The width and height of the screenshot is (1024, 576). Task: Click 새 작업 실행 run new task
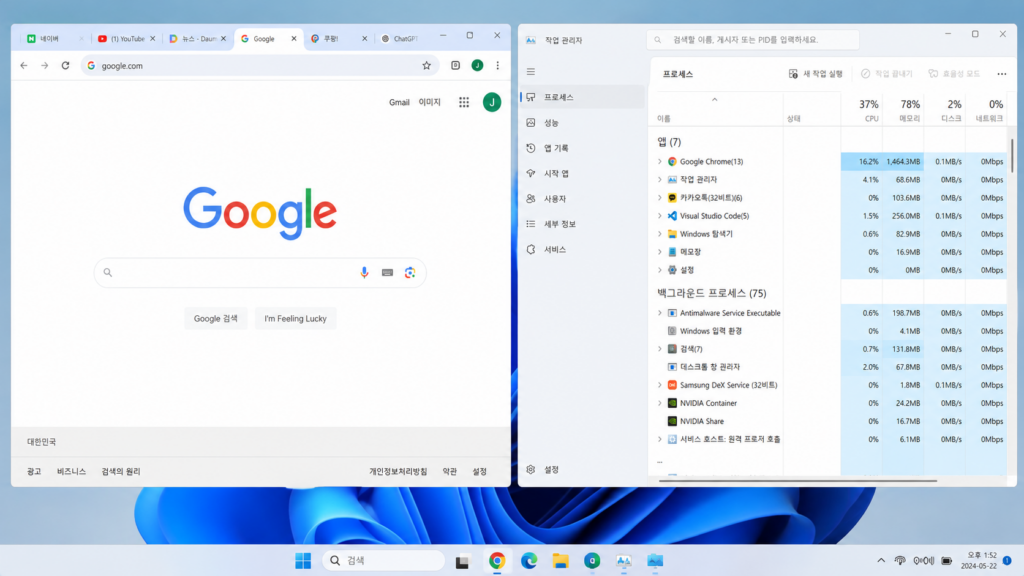[x=816, y=74]
